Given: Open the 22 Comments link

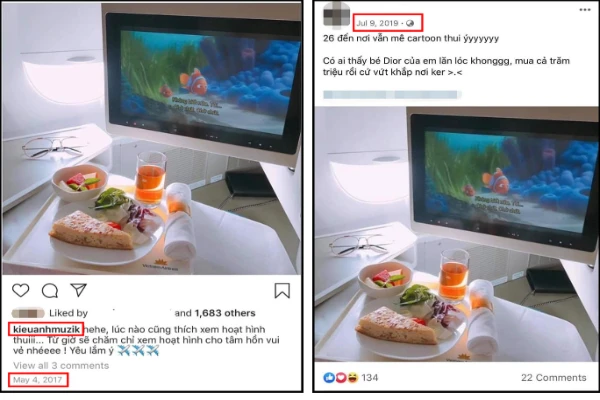Looking at the screenshot, I should pos(554,378).
